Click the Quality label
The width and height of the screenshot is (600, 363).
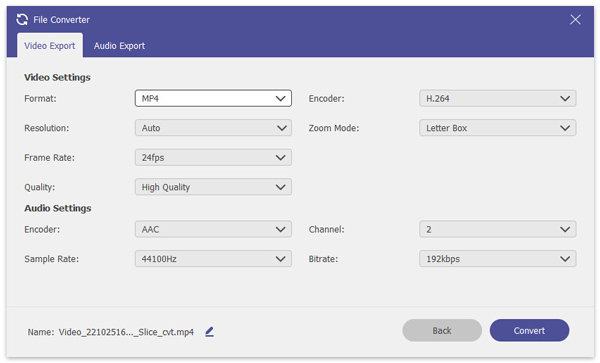39,187
